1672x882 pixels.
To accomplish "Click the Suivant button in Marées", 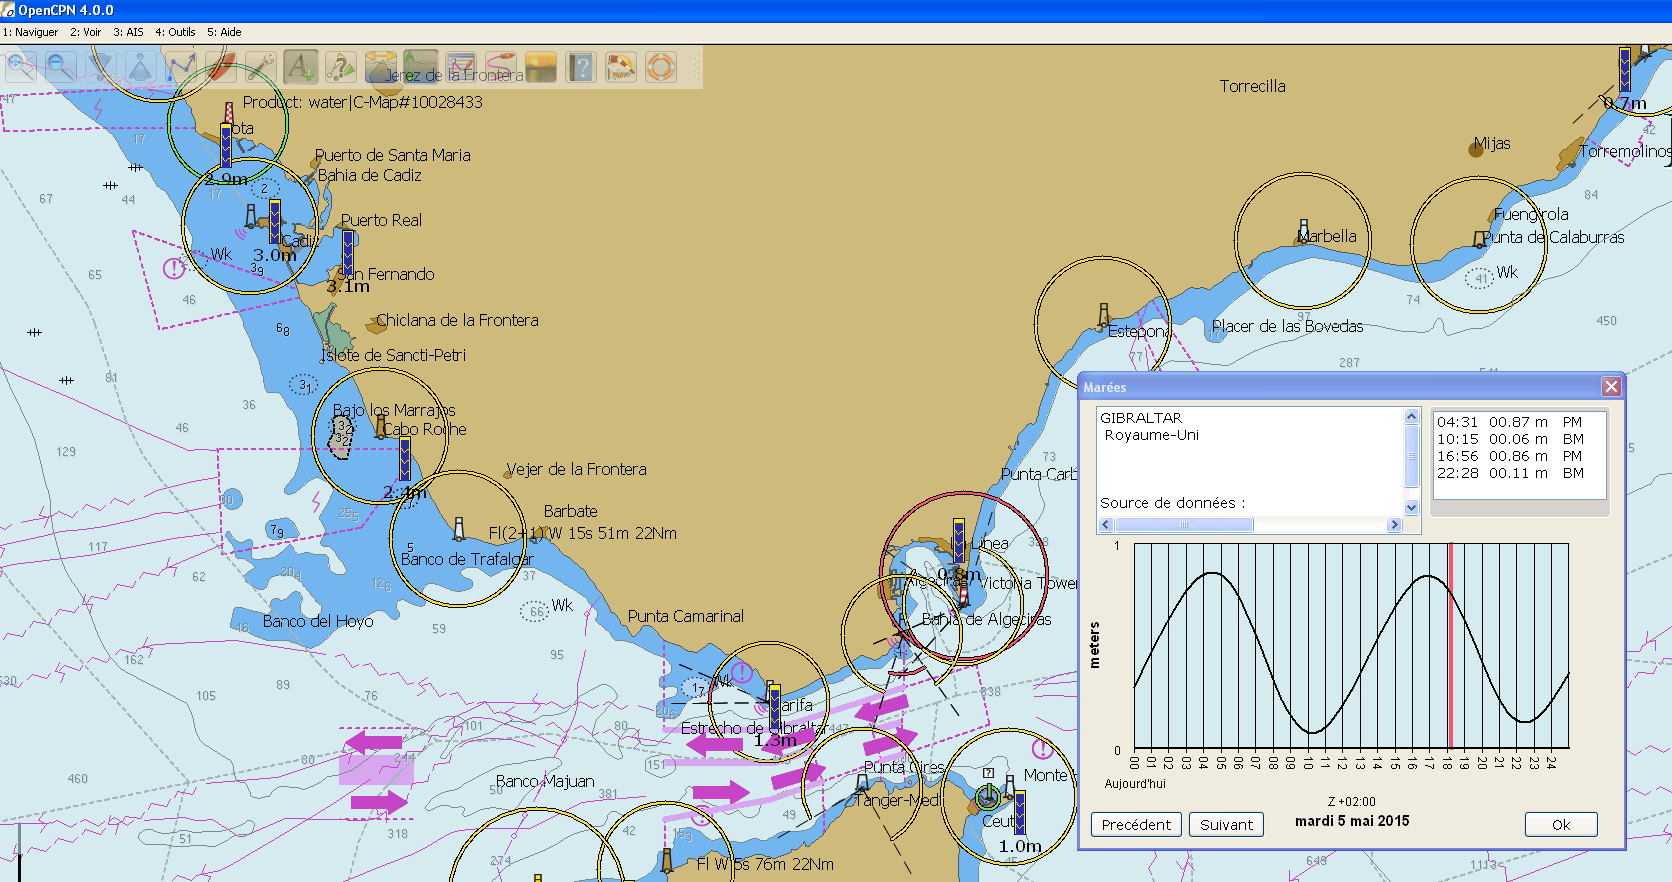I will [1226, 825].
